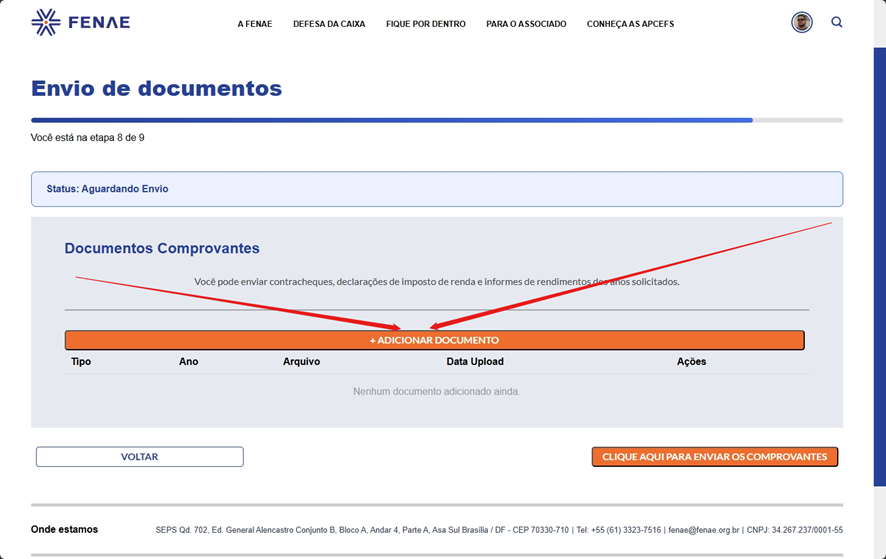
Task: Open the Defesa da Caixa menu
Action: (329, 24)
